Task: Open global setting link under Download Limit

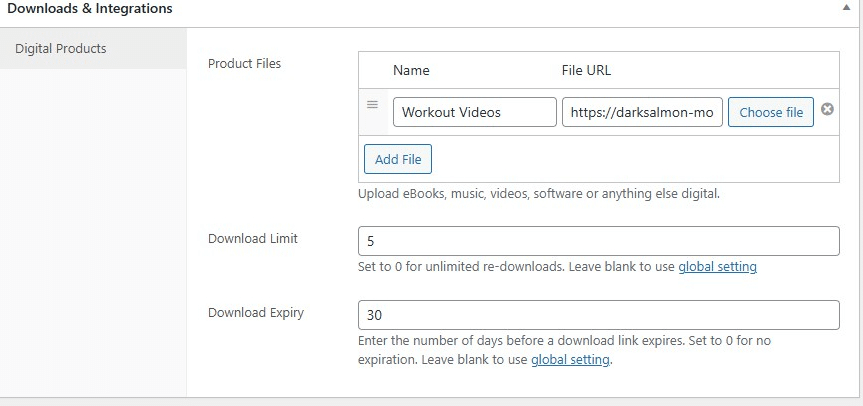Action: pos(717,267)
